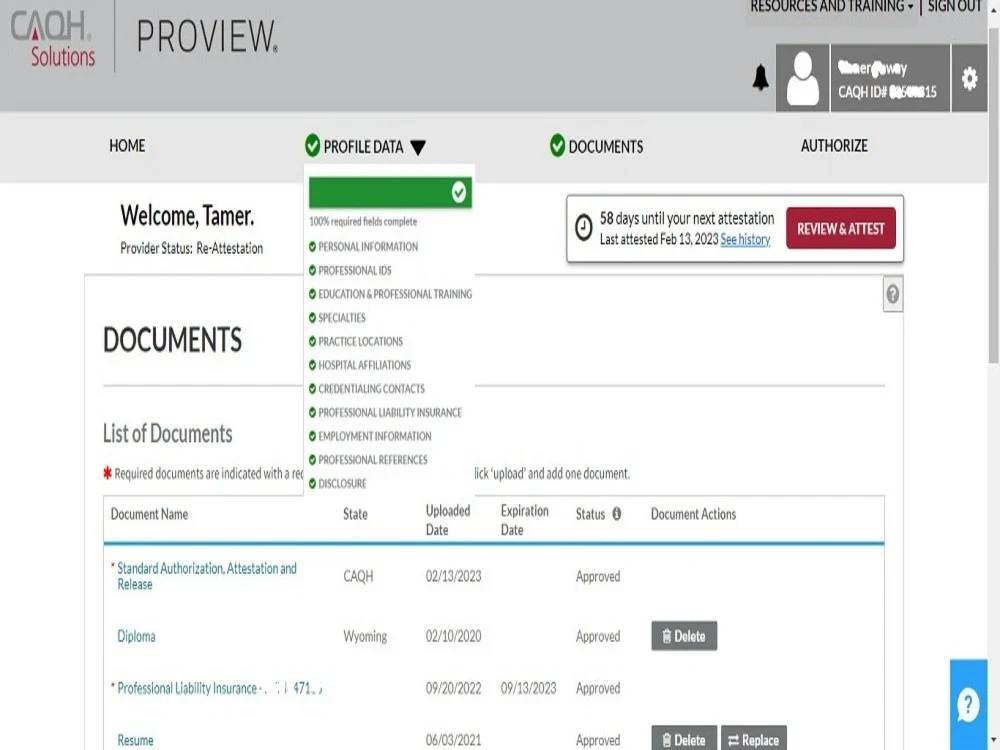
Task: Open Practice Locations menu item
Action: (x=360, y=341)
